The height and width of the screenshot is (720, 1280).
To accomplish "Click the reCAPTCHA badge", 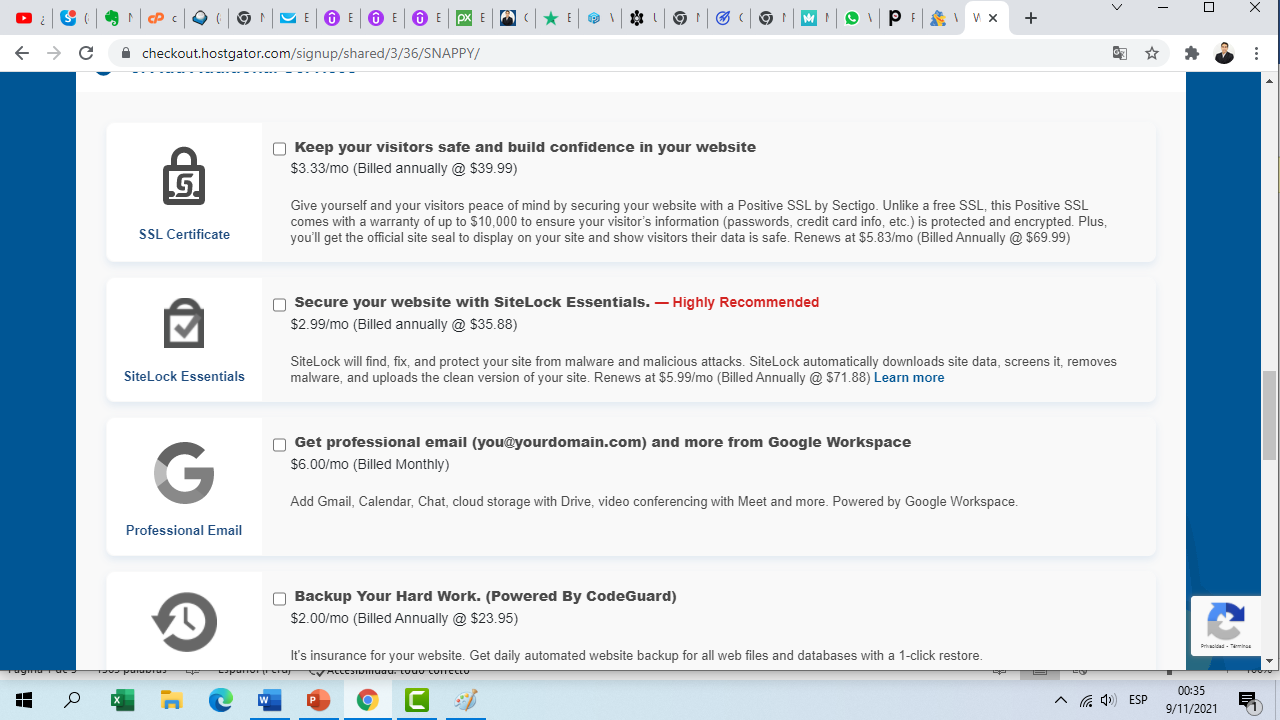I will coord(1225,625).
